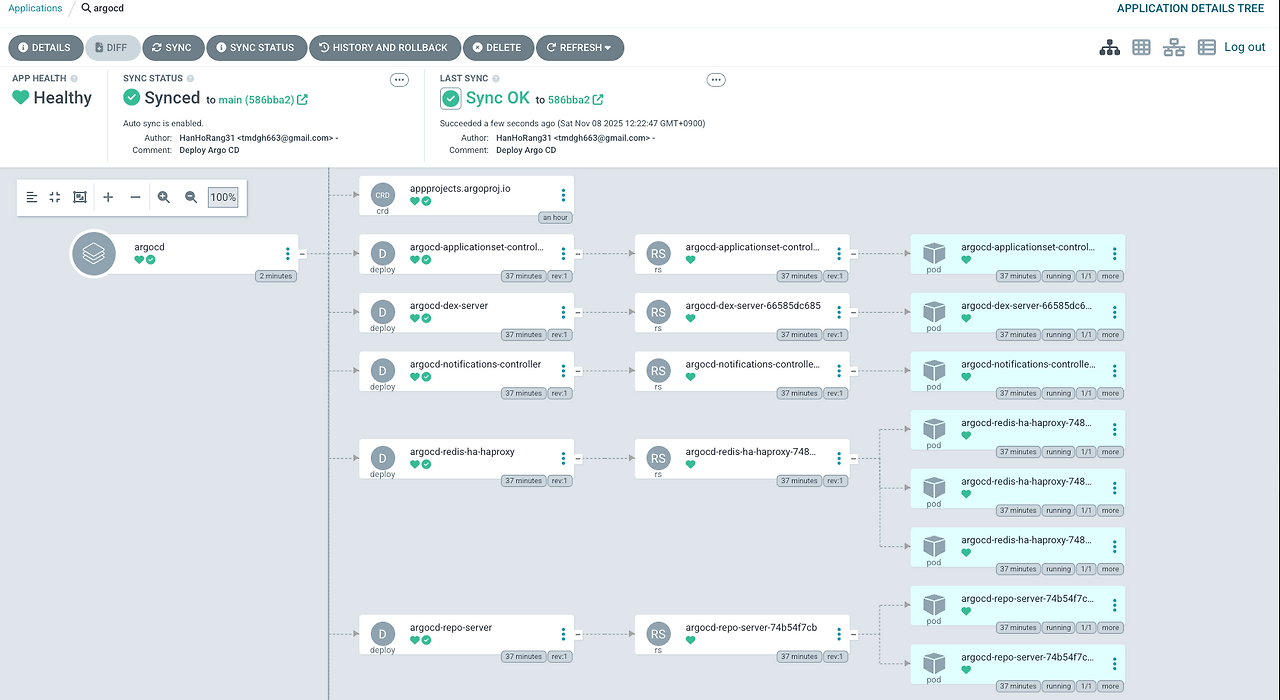Collapse children of argocd-redis-ha-haproxy deployment
This screenshot has width=1280, height=700.
click(x=578, y=458)
